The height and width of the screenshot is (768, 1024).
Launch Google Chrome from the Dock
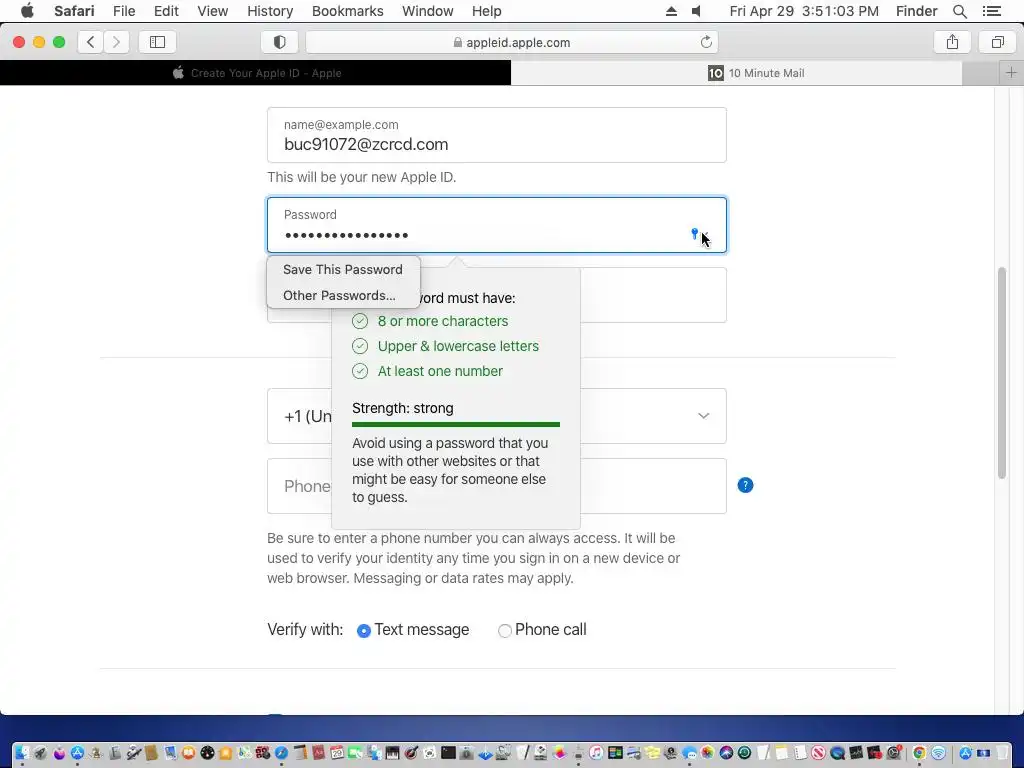919,752
